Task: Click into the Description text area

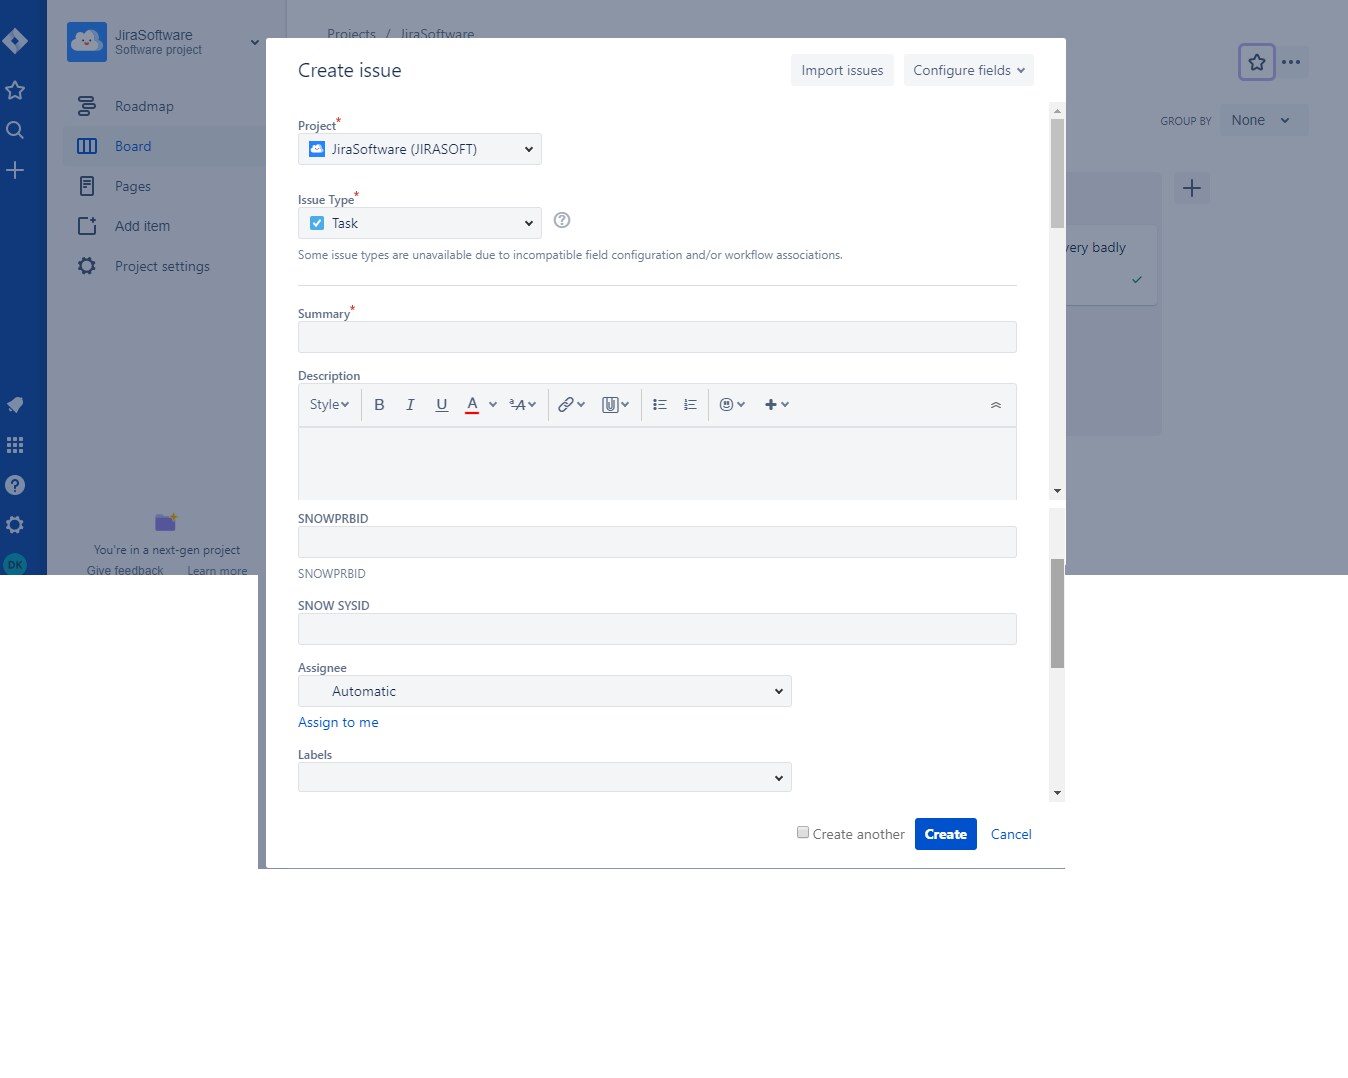Action: pos(657,463)
